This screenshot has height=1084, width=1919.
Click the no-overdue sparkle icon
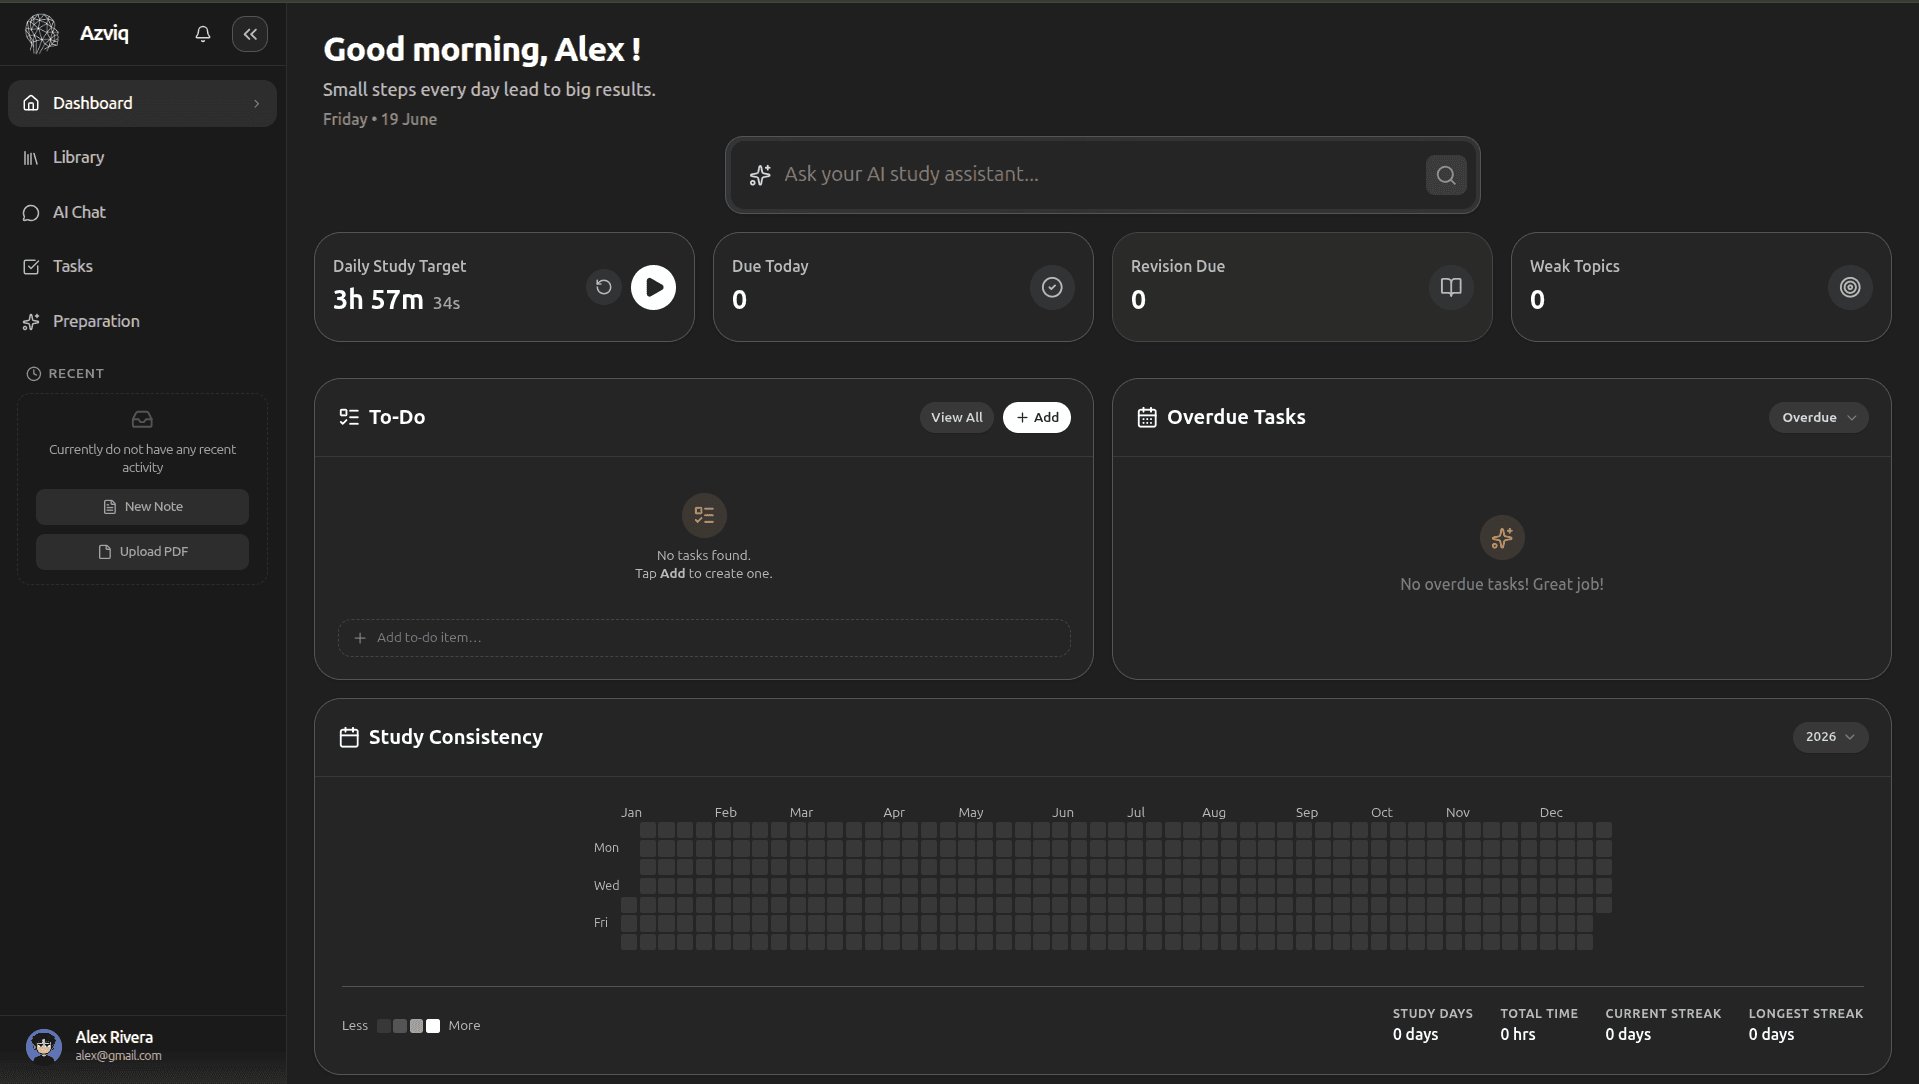pyautogui.click(x=1502, y=538)
